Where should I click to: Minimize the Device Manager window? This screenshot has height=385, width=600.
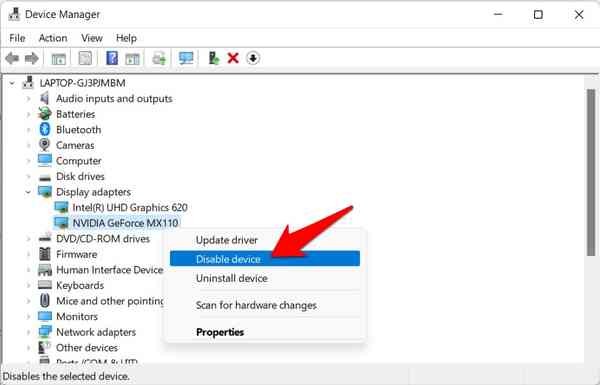[498, 15]
